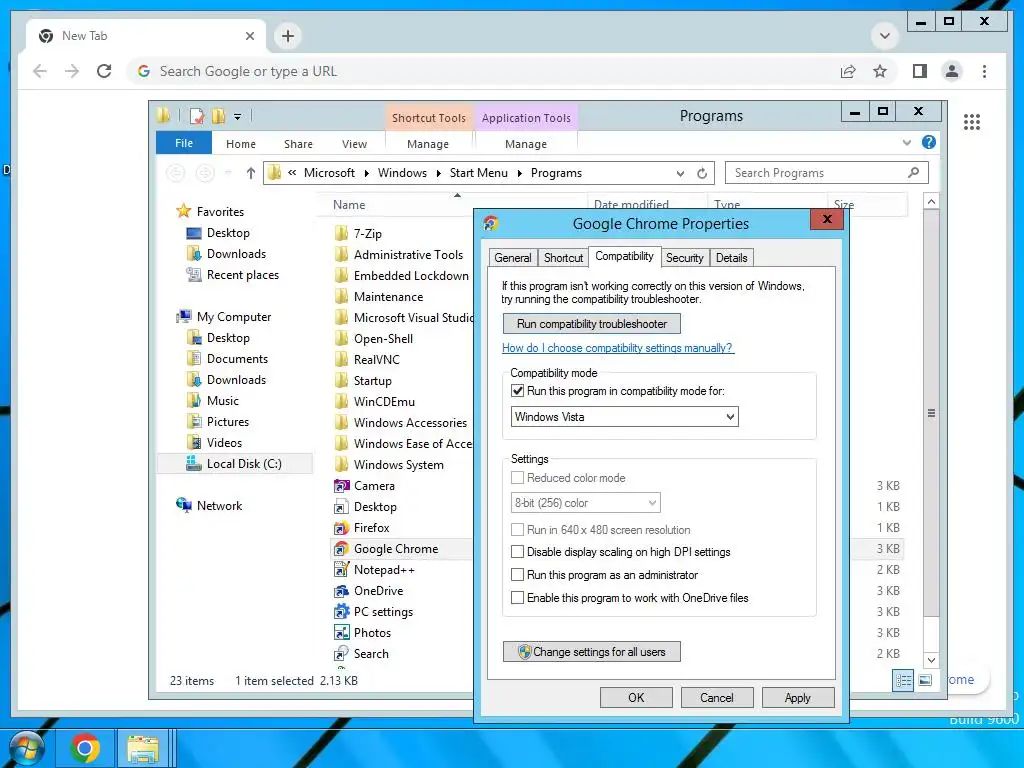Screen dimensions: 1024x768
Task: Select the Firefox shortcut in the list
Action: coord(372,528)
